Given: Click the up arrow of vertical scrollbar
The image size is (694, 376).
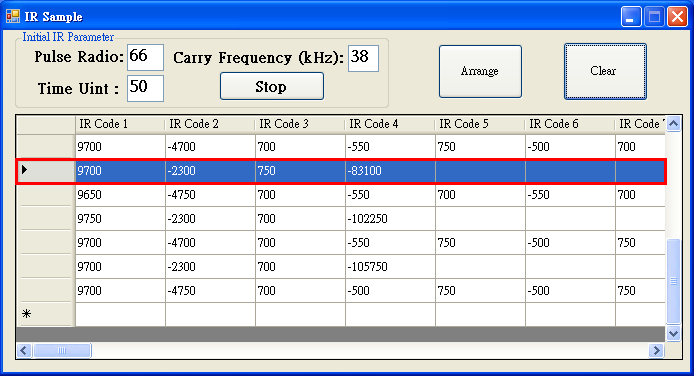Looking at the screenshot, I should 673,123.
